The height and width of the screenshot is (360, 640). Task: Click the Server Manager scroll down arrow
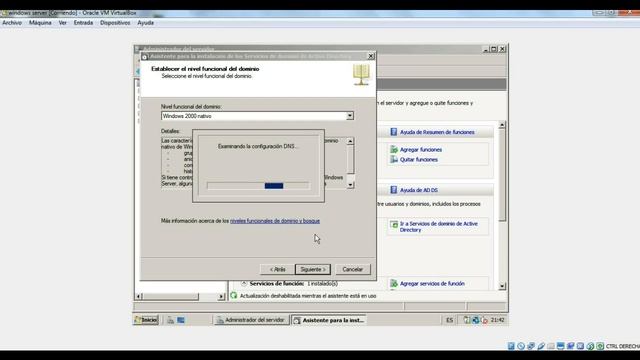(502, 287)
